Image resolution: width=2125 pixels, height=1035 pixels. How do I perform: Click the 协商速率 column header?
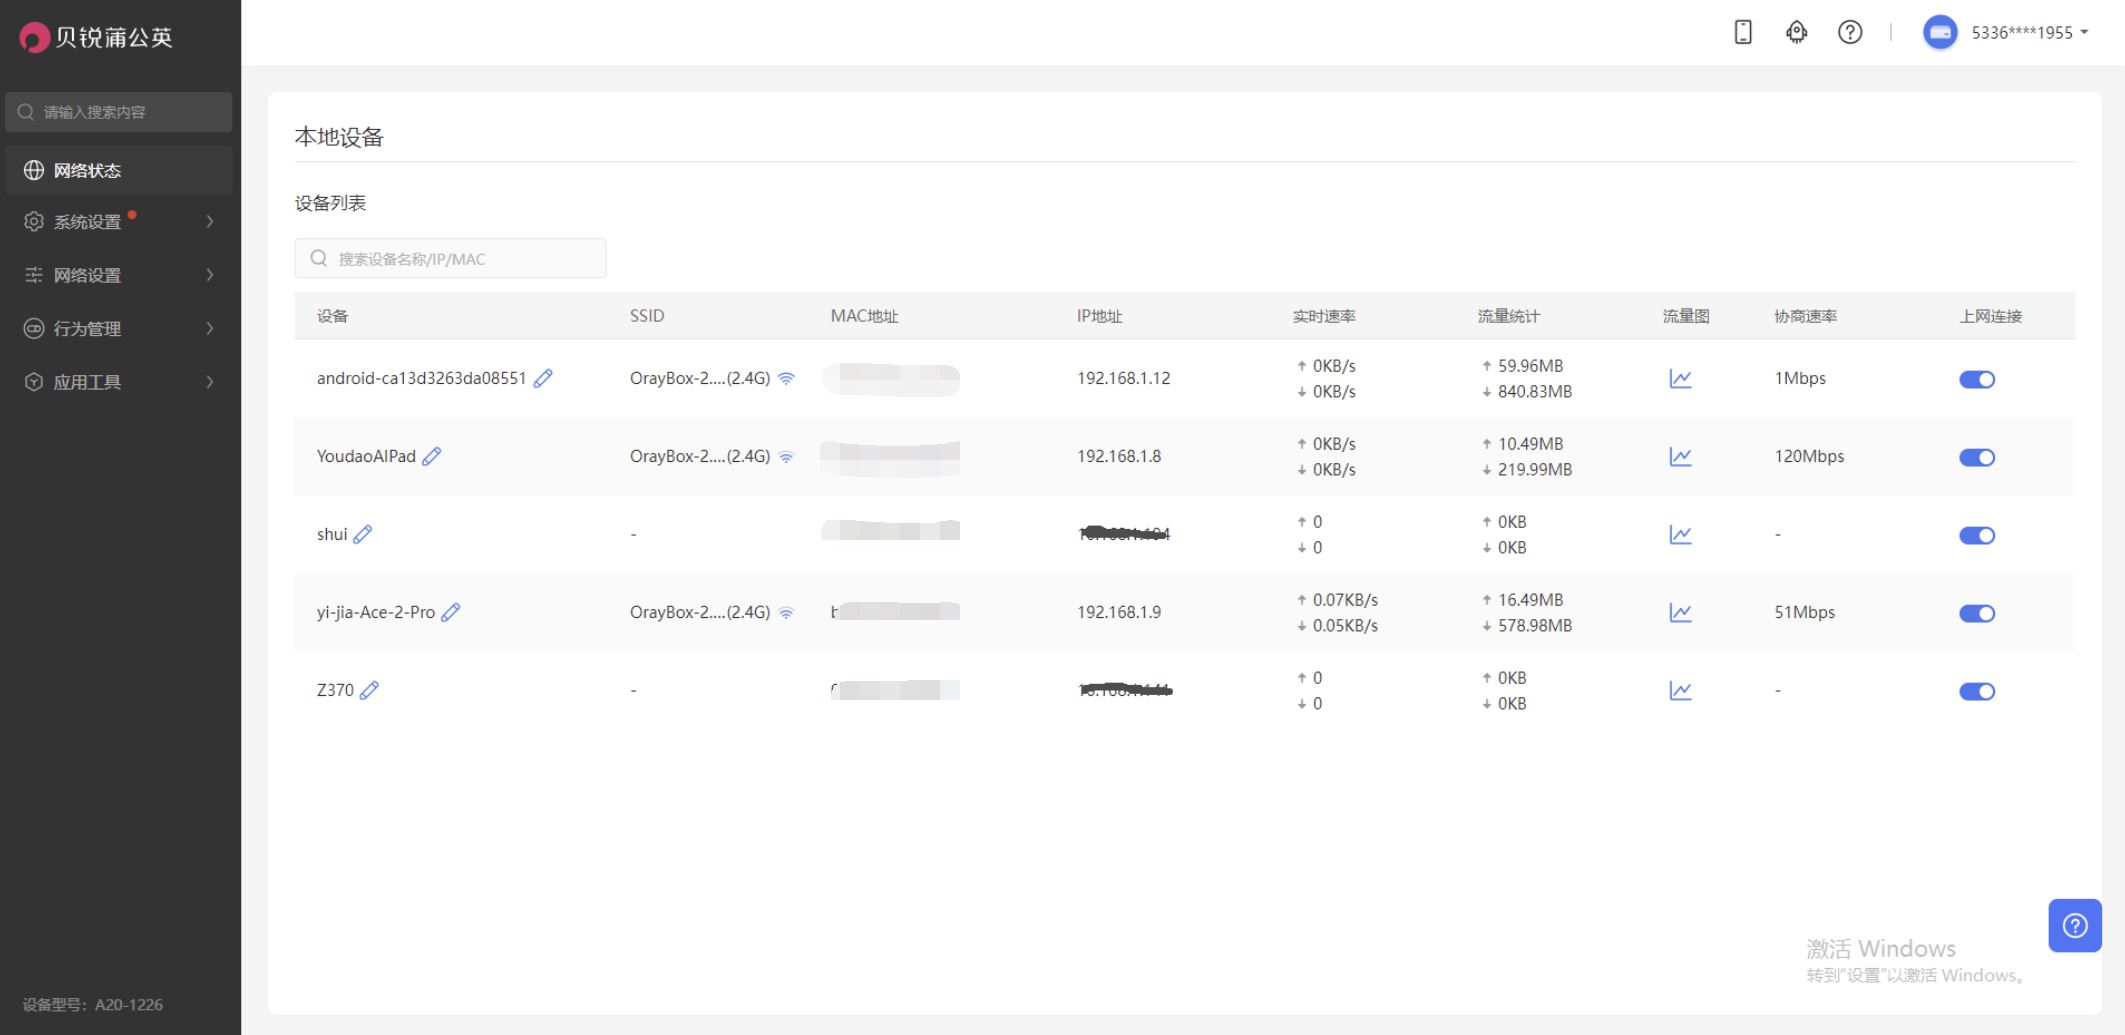tap(1806, 316)
